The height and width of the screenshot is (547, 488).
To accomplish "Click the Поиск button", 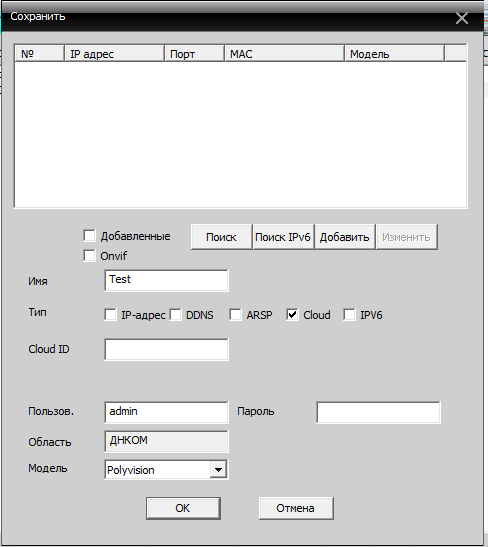I will point(221,237).
